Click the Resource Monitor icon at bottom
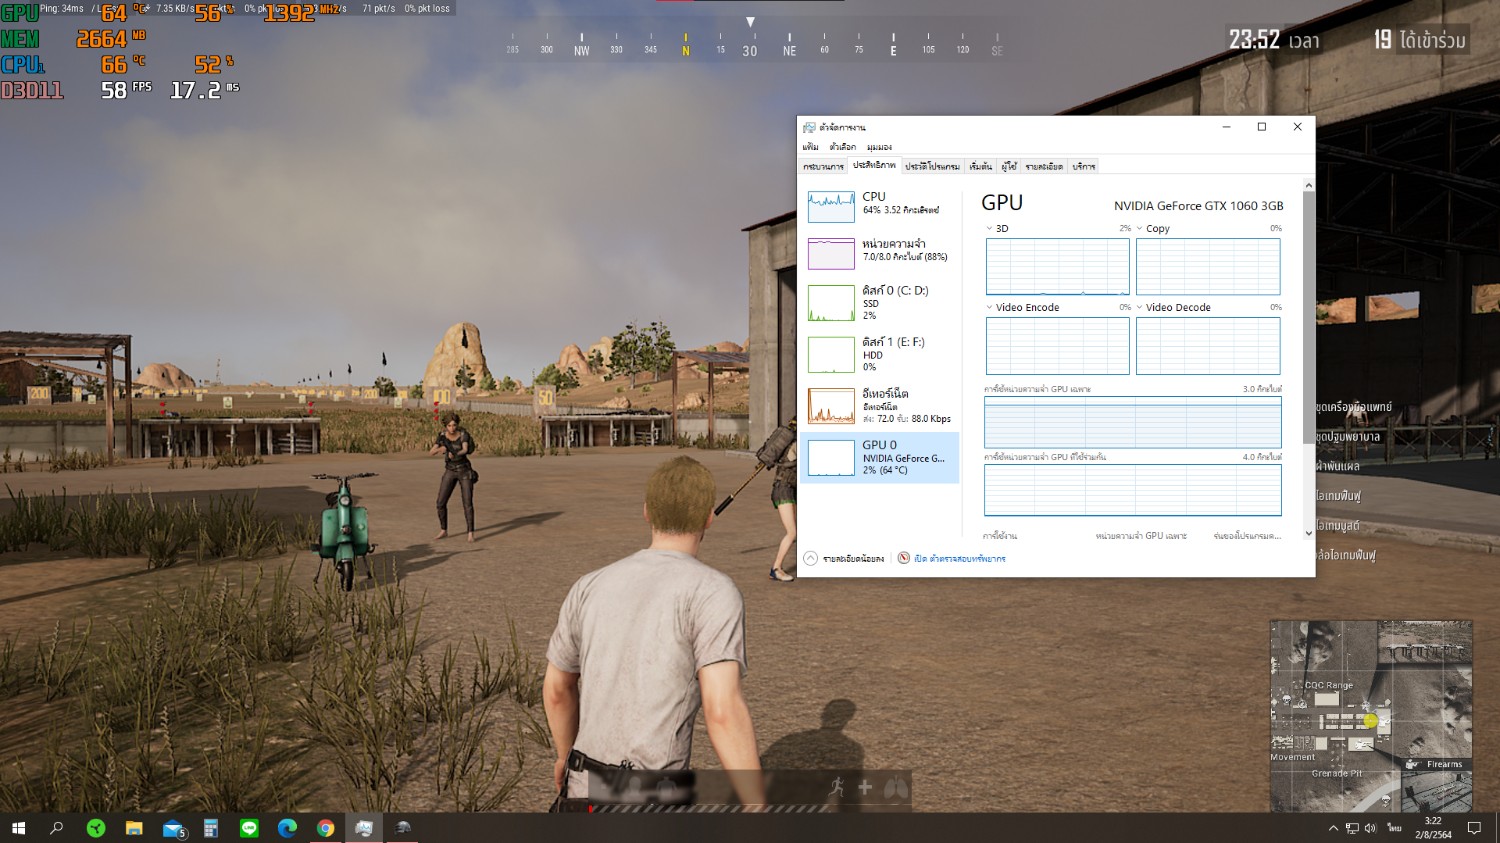Screen dimensions: 1500x843 tap(904, 558)
